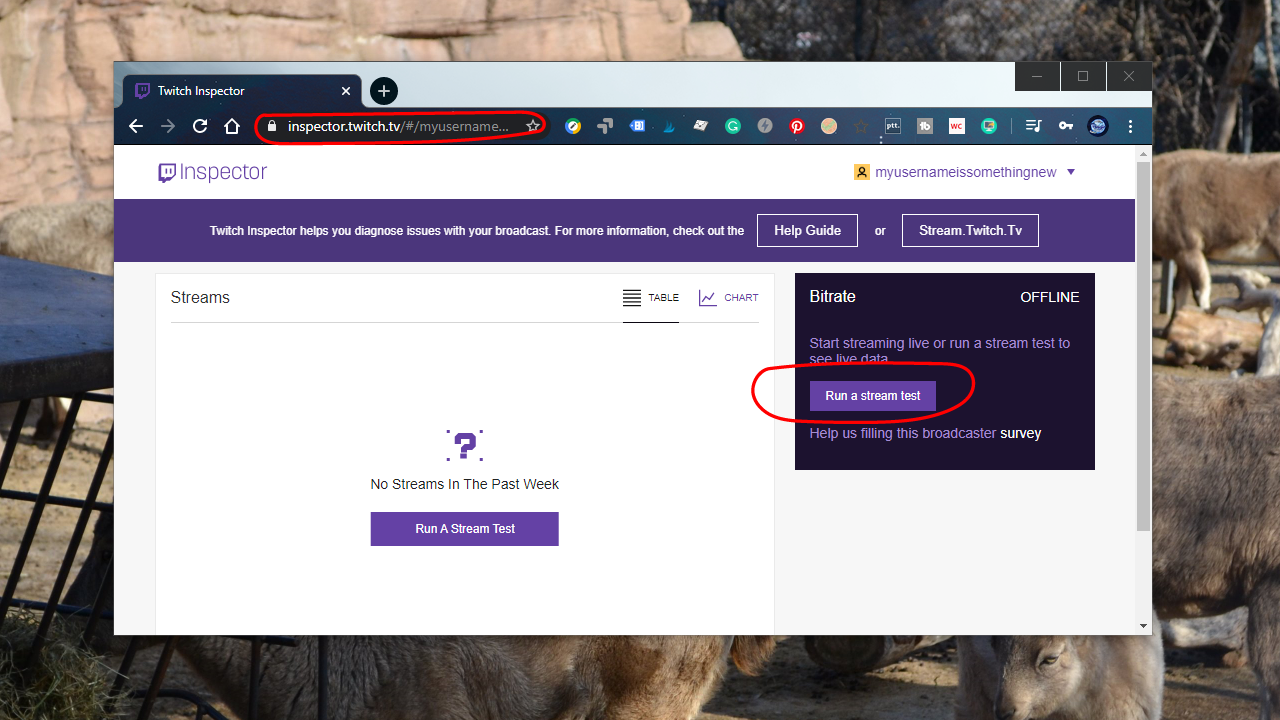Click the ptt. extension icon
The height and width of the screenshot is (720, 1280).
[893, 126]
